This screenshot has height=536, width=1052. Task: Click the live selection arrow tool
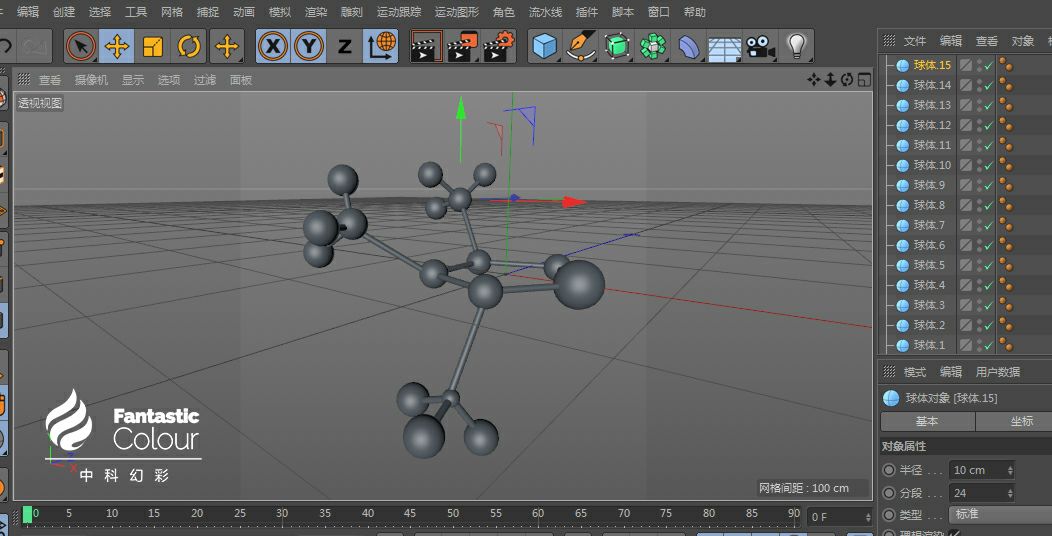pos(81,46)
